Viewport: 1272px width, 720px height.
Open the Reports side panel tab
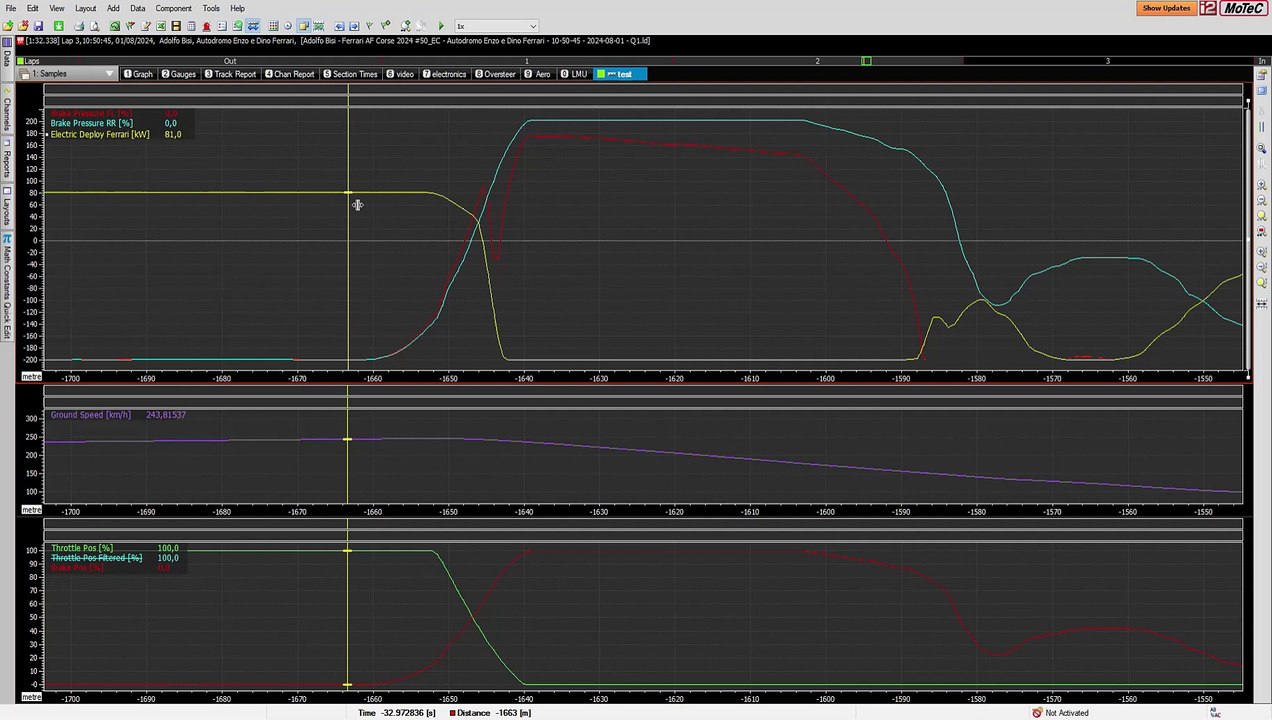pos(6,162)
